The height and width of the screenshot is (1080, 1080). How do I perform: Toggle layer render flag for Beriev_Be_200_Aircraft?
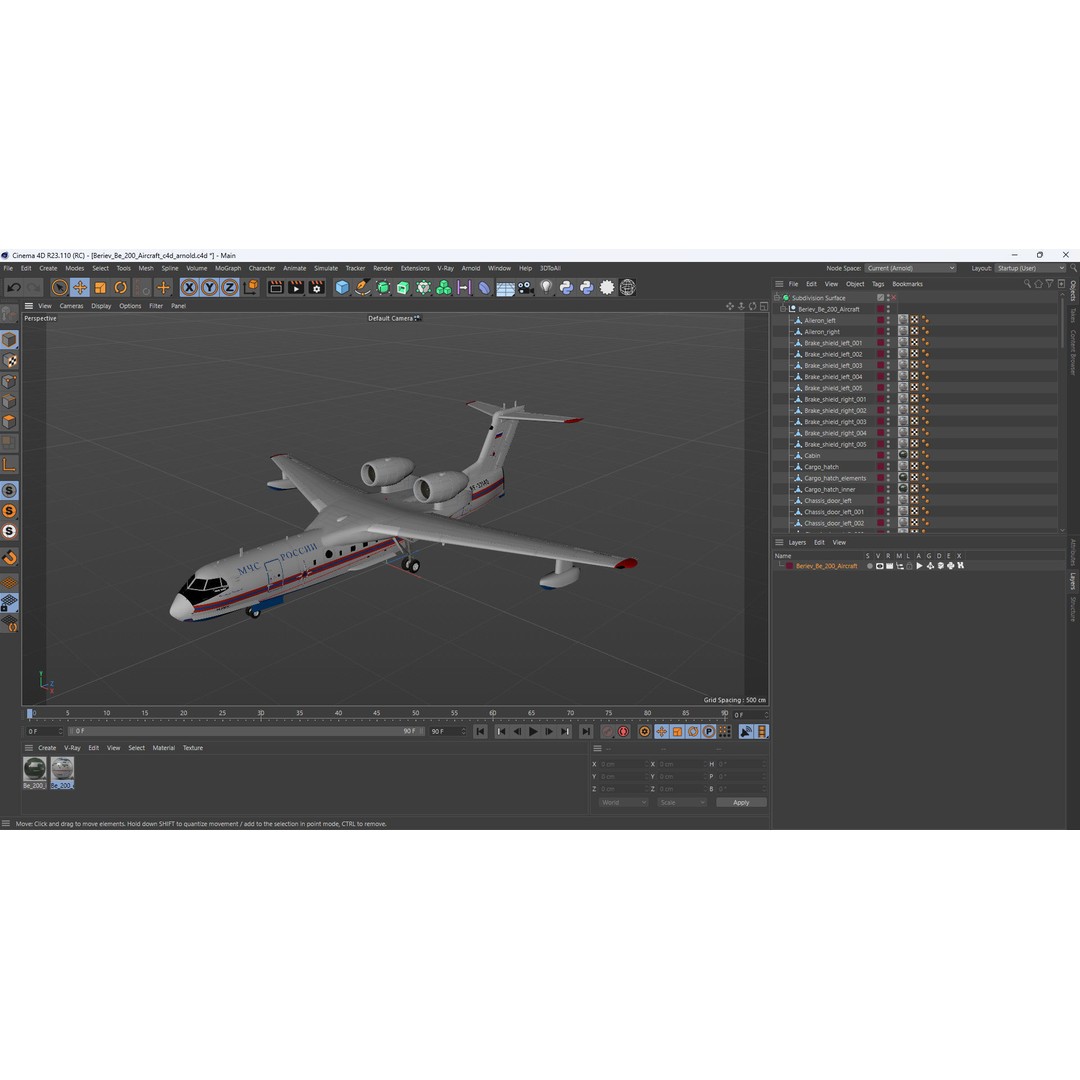coord(889,565)
